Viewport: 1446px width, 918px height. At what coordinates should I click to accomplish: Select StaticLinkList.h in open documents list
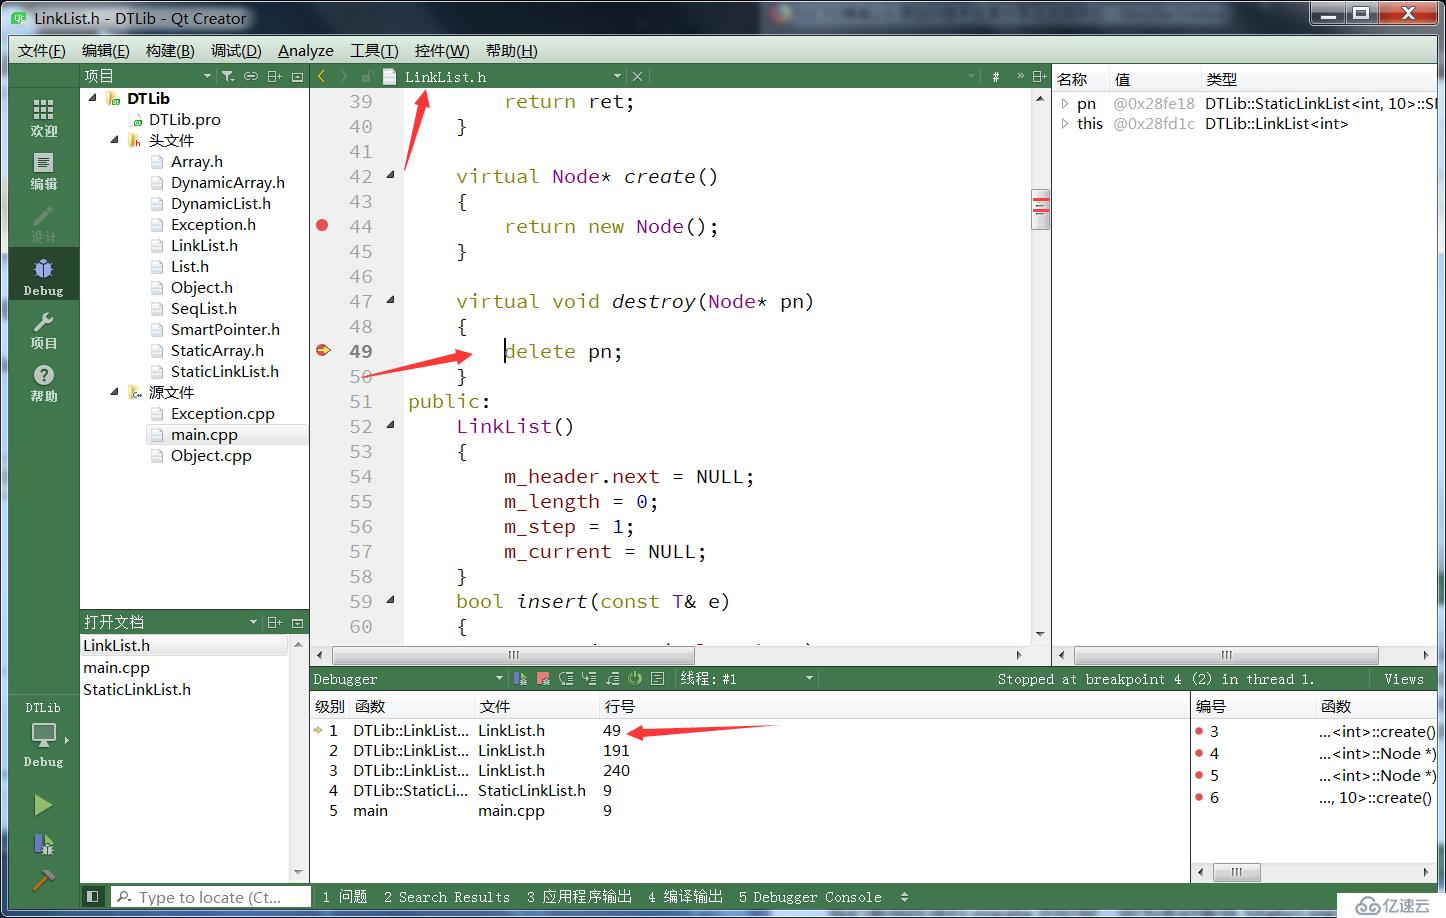click(x=137, y=689)
